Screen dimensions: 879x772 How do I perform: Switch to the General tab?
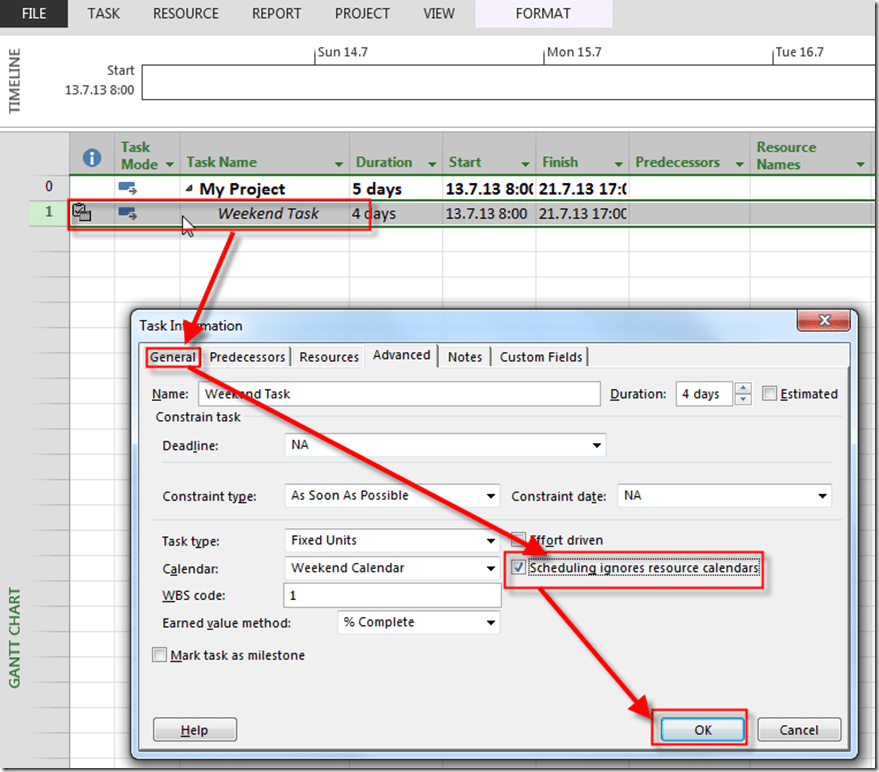tap(173, 357)
